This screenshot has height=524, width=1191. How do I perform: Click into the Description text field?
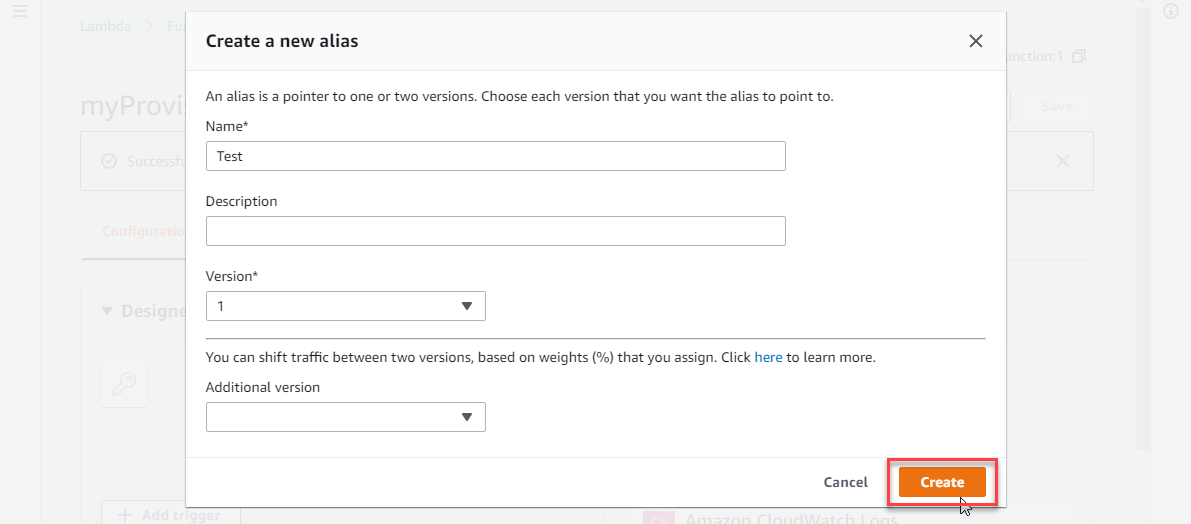tap(495, 231)
